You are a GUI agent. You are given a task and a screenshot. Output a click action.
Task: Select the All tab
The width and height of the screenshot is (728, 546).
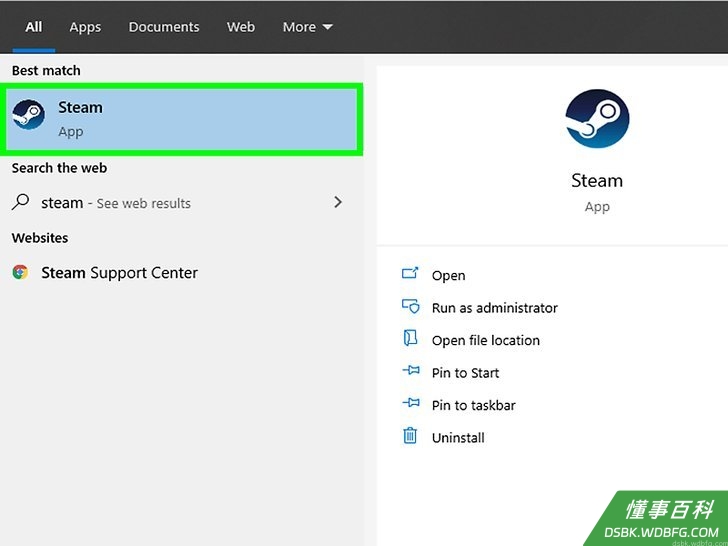coord(33,27)
